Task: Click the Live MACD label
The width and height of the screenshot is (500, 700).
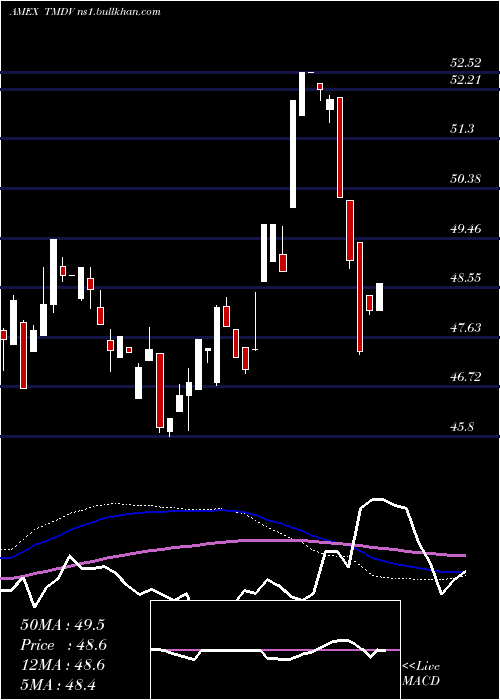Action: coord(421,673)
